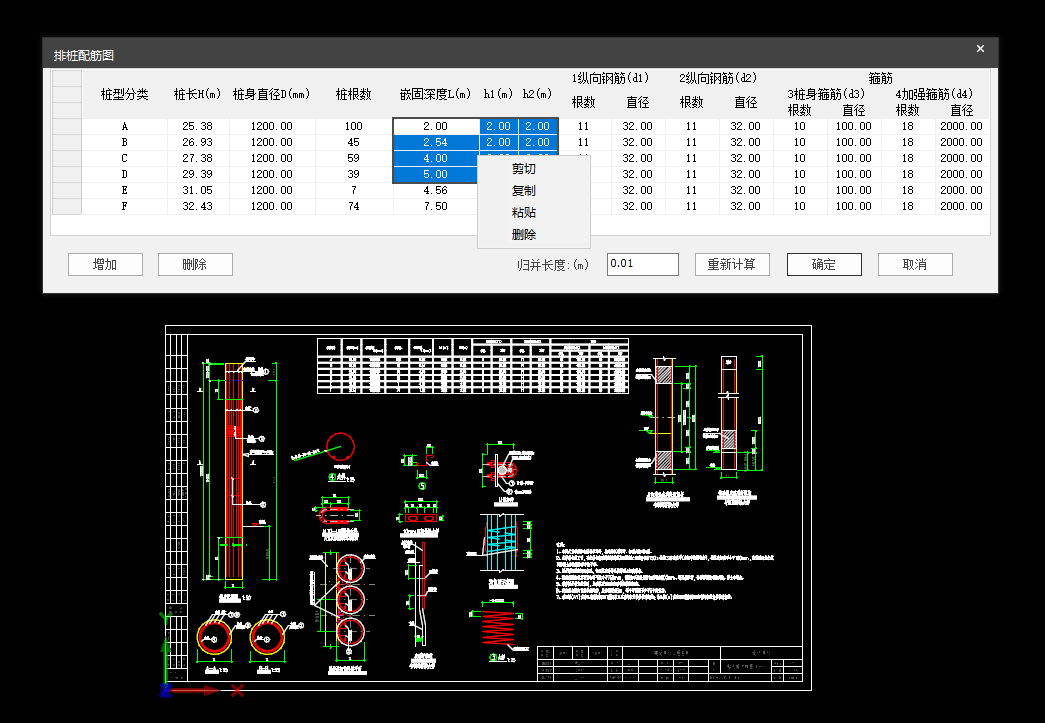Select 复制 in the context menu
The height and width of the screenshot is (723, 1045).
coord(524,191)
